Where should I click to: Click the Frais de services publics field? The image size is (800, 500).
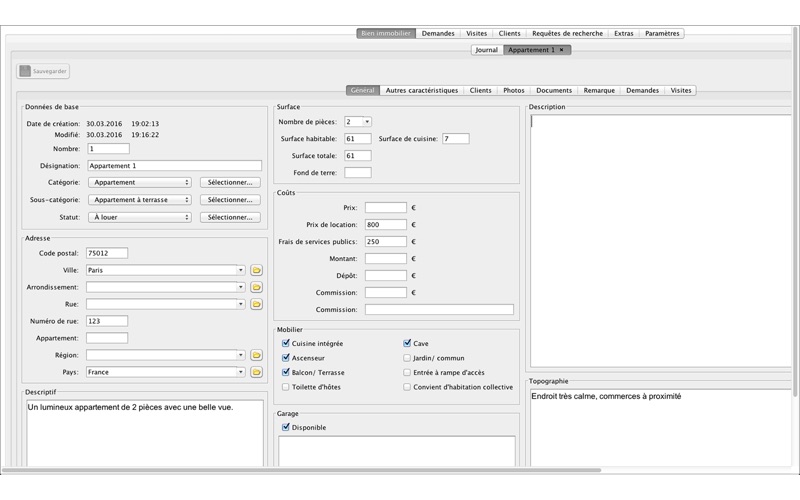click(386, 241)
